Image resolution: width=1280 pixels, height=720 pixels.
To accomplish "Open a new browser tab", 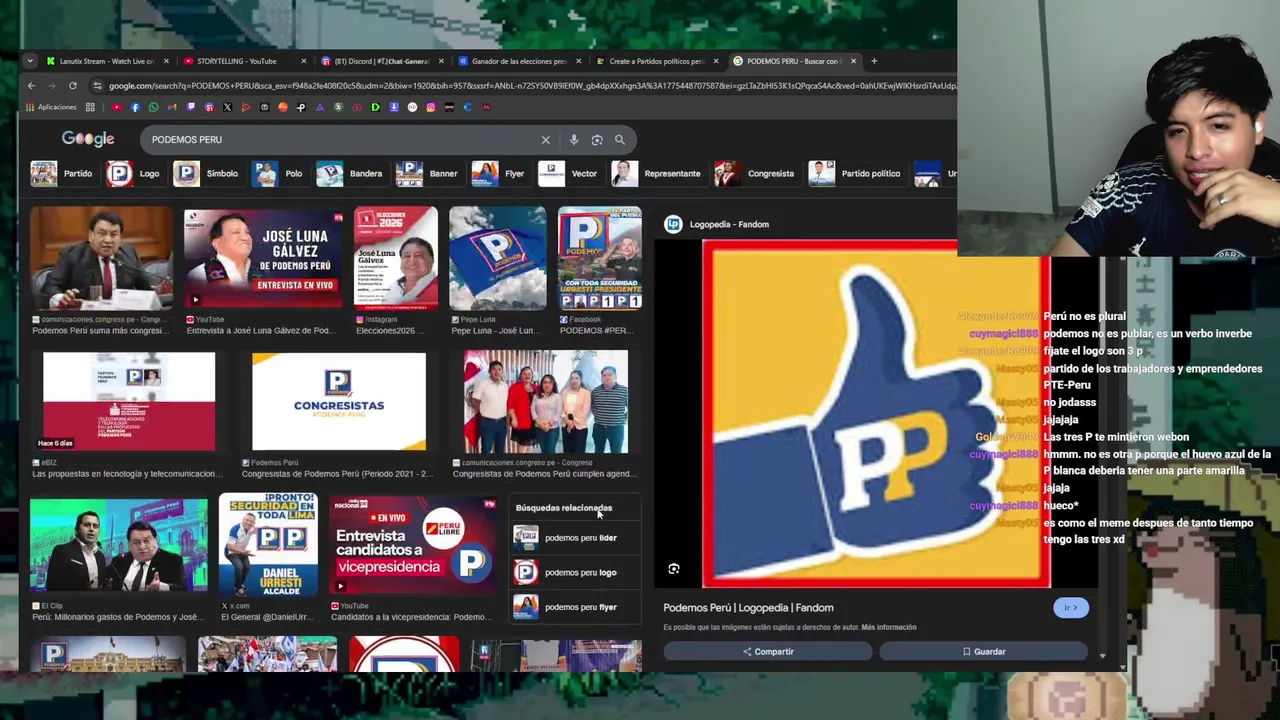I will (874, 61).
